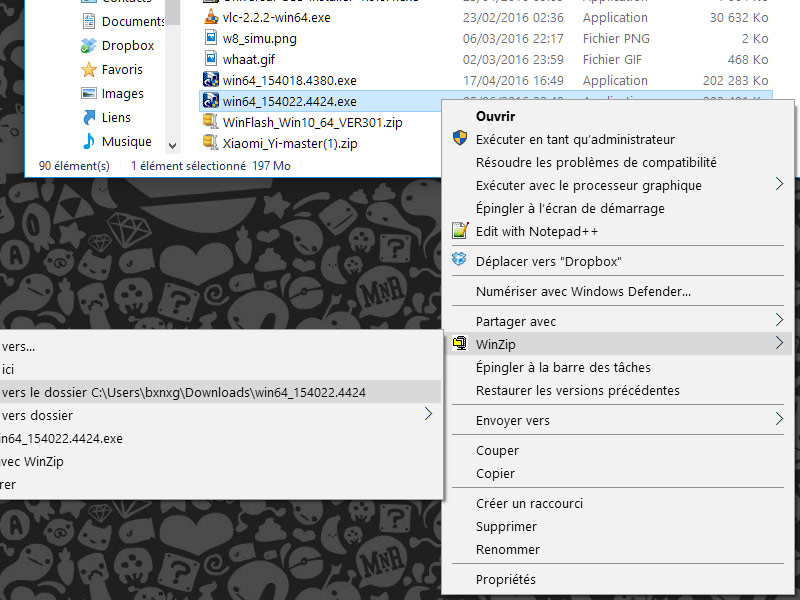Select Numériser avec Windows Defender
Viewport: 800px width, 600px height.
pyautogui.click(x=583, y=291)
